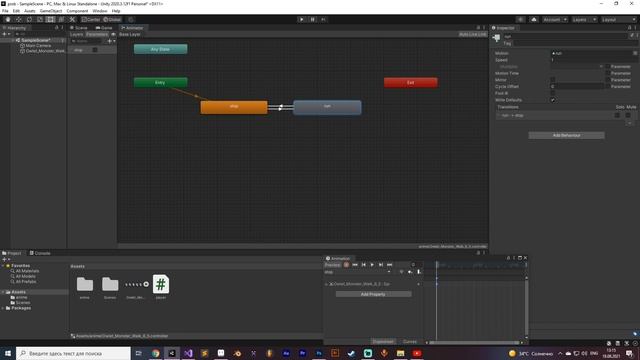Toggle Animator parameters panel visibility eye

[113, 34]
